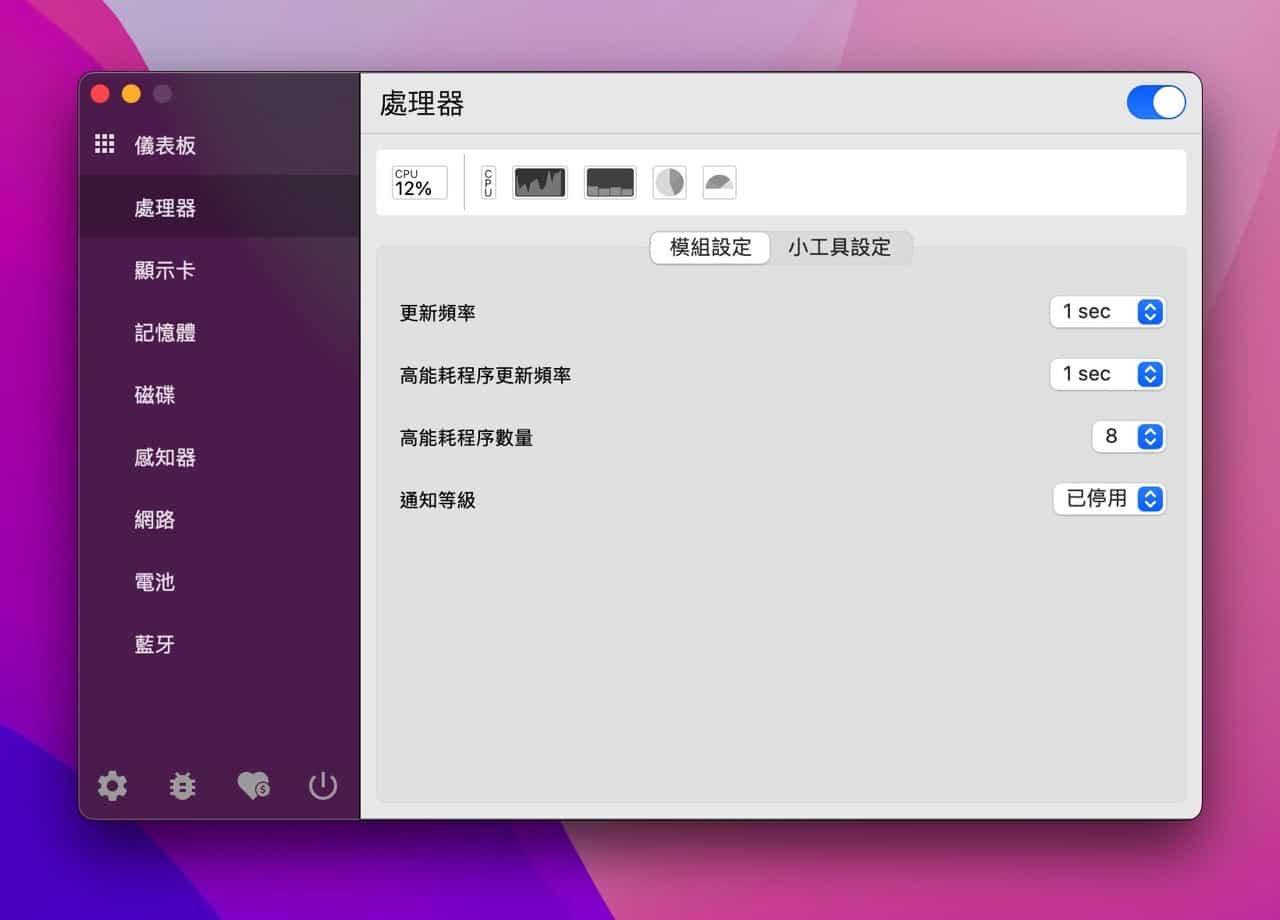Toggle the 處理器 module switch off
The height and width of the screenshot is (920, 1280).
click(1156, 102)
